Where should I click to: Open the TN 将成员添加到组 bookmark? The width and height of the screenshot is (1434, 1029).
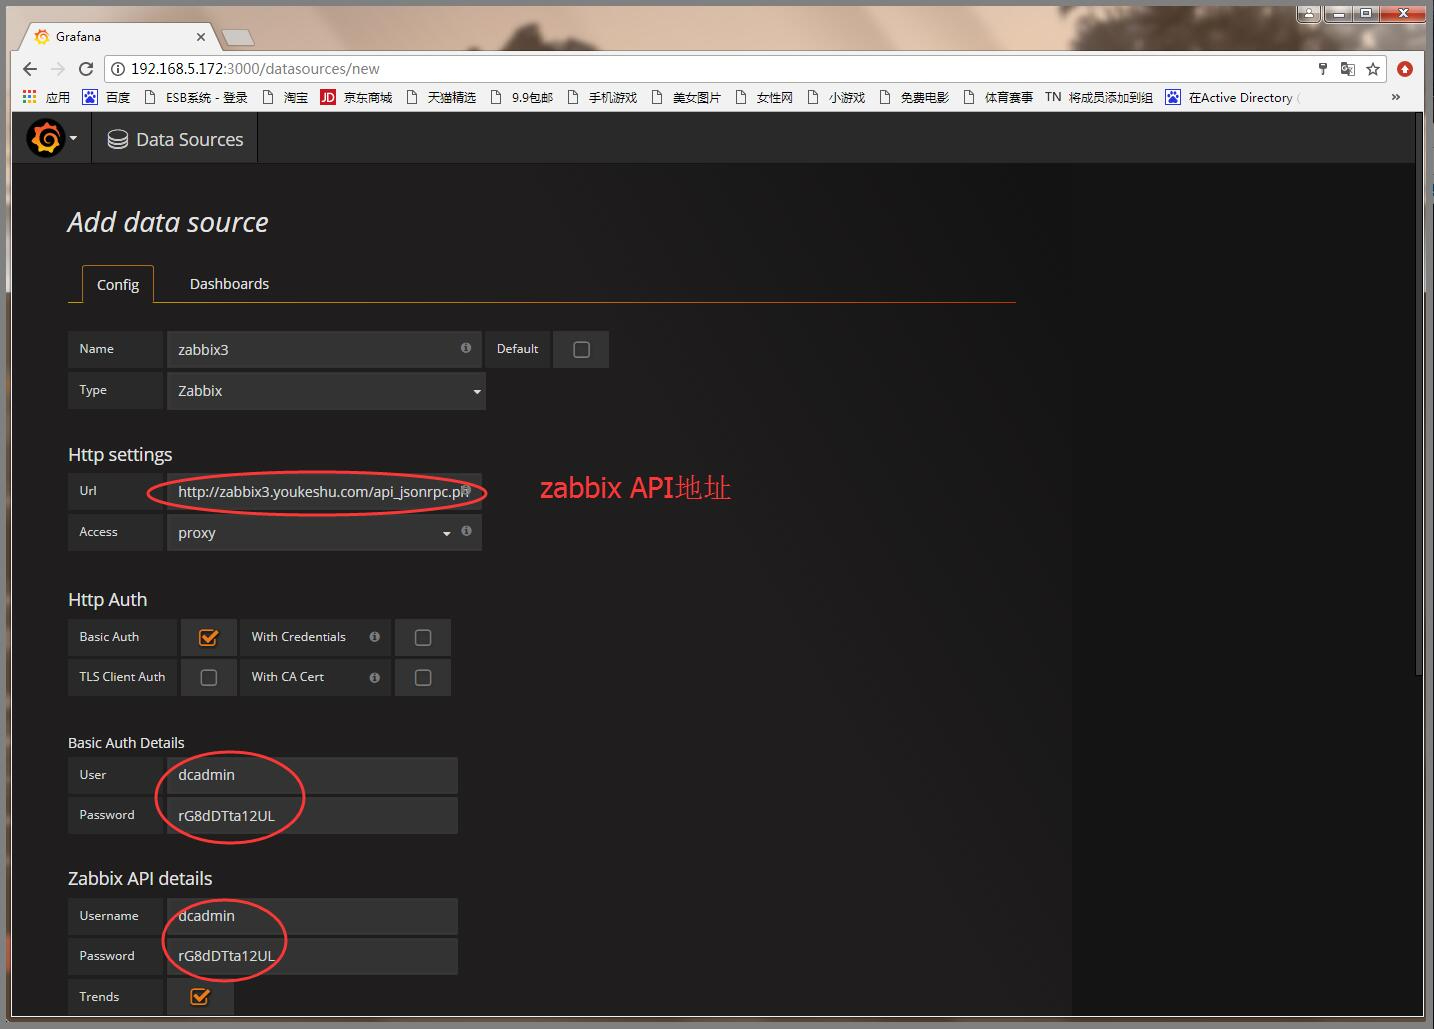pyautogui.click(x=1099, y=97)
